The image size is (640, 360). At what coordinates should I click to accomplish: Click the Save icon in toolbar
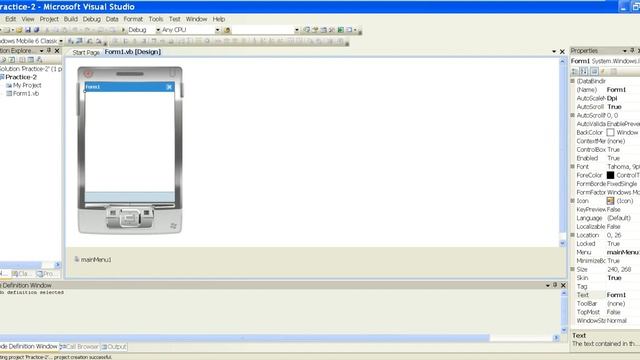(28, 30)
